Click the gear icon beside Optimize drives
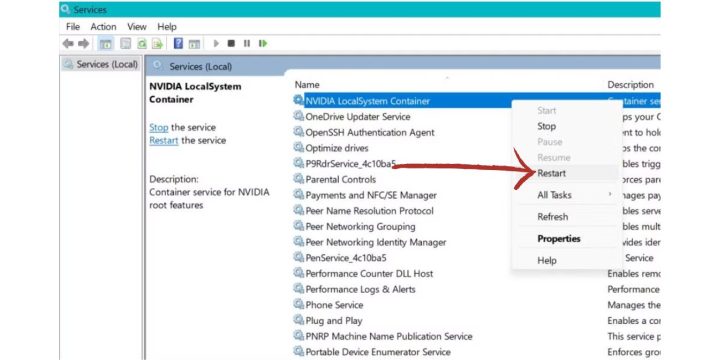The height and width of the screenshot is (360, 720). tap(299, 147)
